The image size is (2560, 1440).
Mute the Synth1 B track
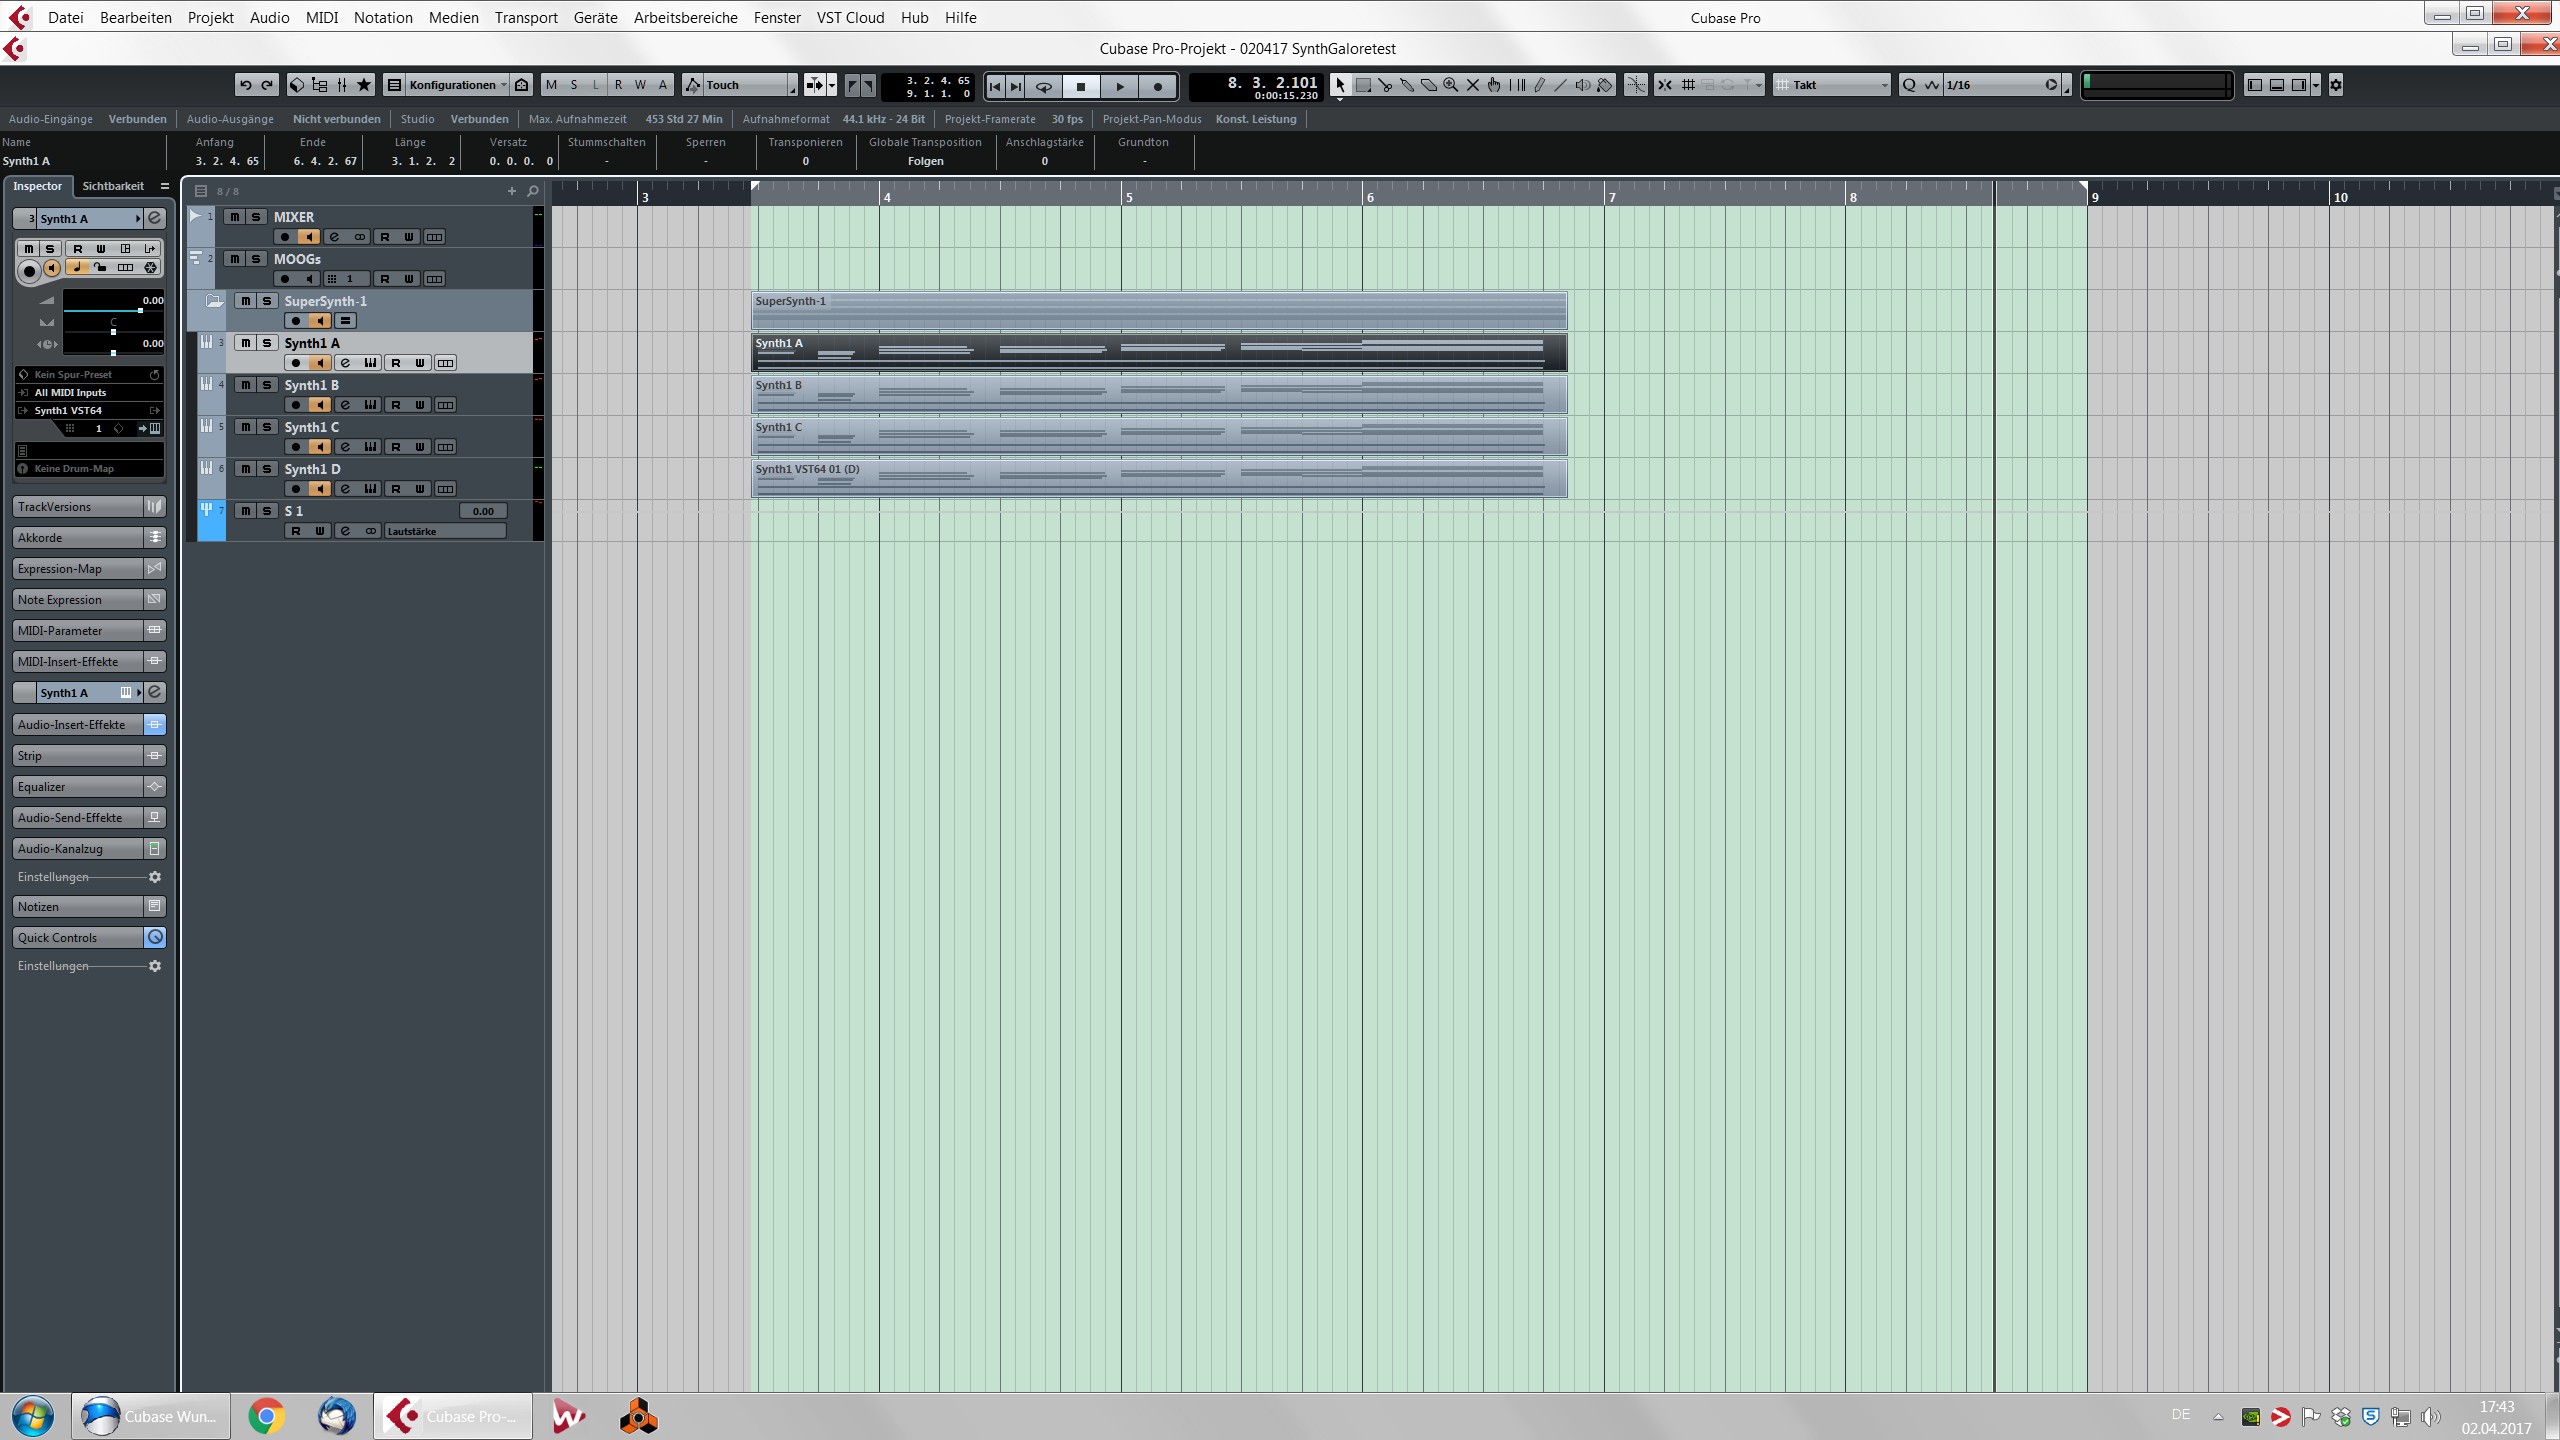pyautogui.click(x=245, y=385)
